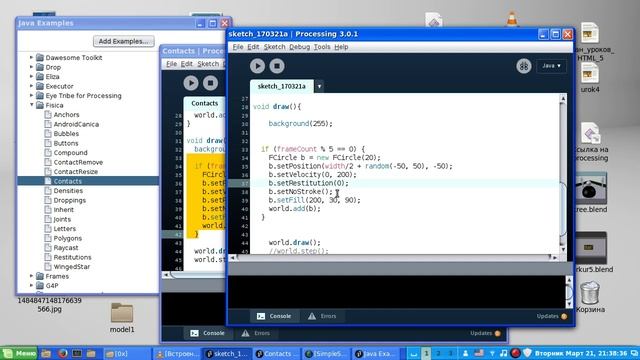The width and height of the screenshot is (640, 360).
Task: Open the Меню start button
Action: tap(19, 353)
